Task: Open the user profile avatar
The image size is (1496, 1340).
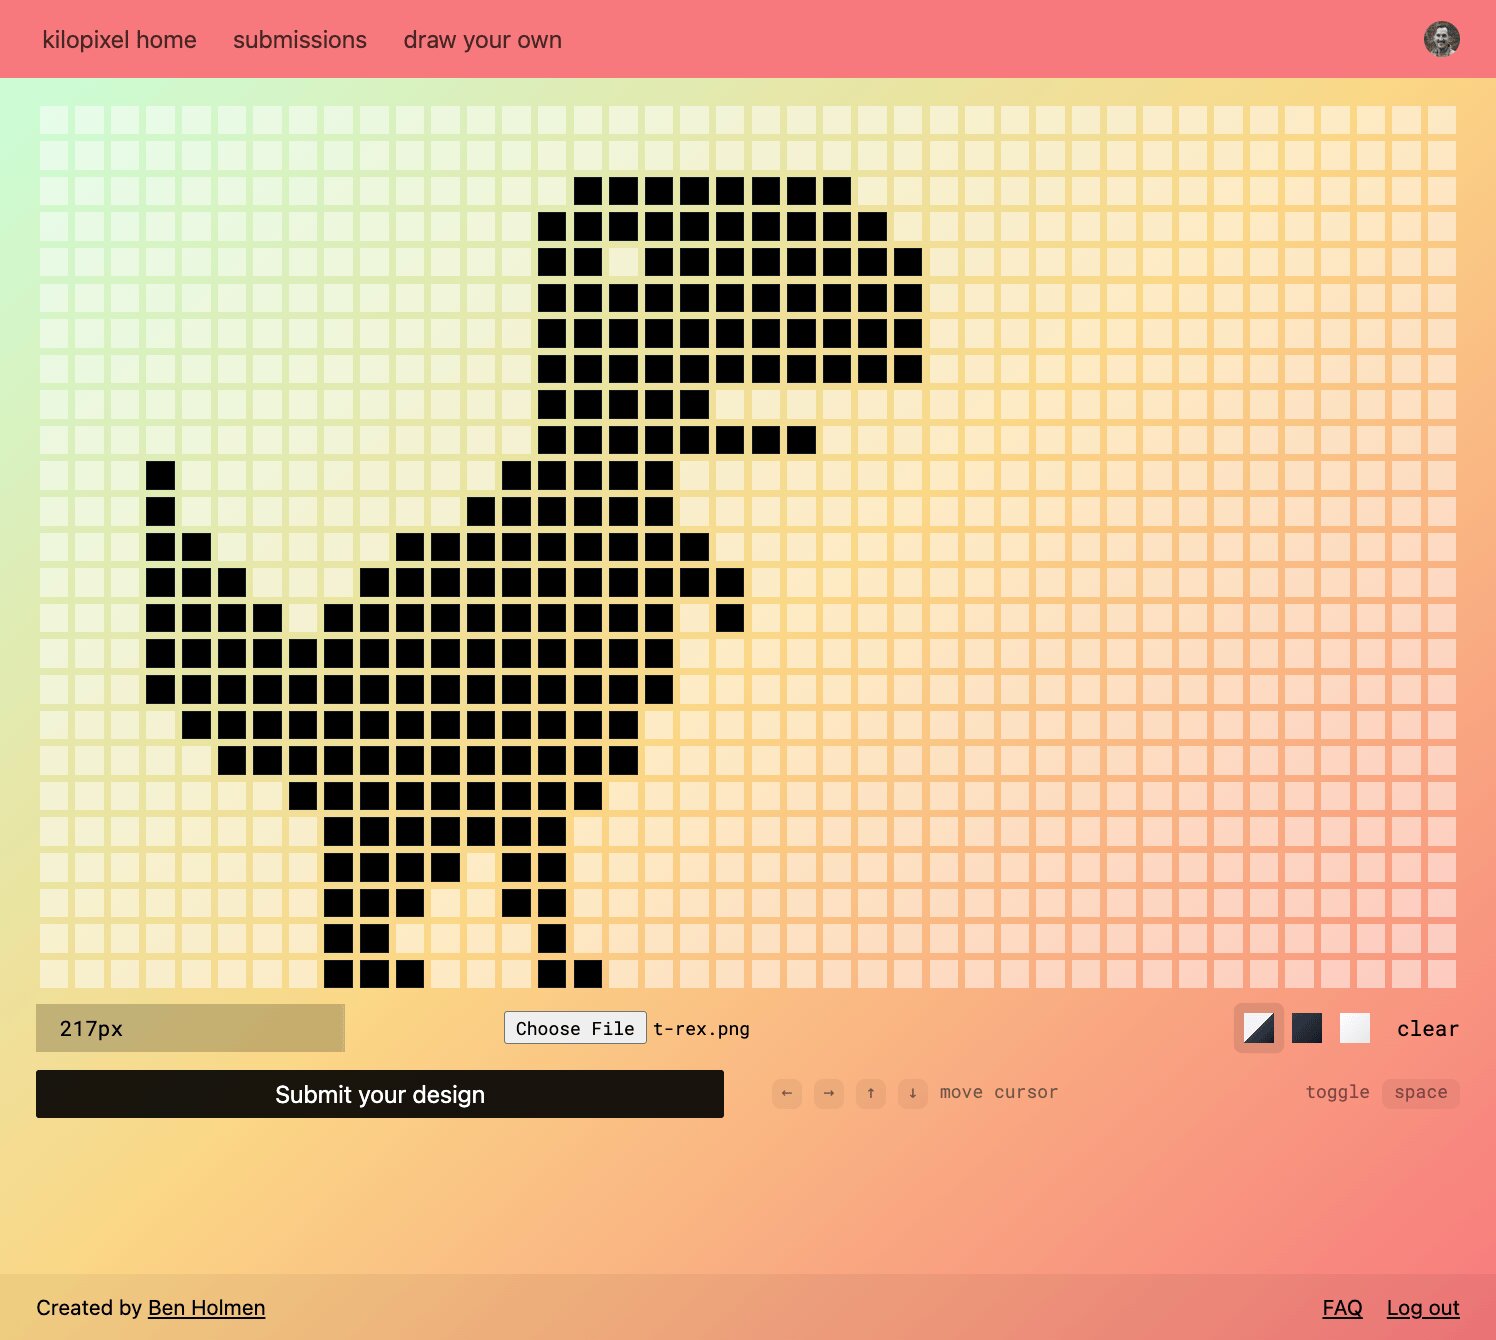Action: point(1441,39)
